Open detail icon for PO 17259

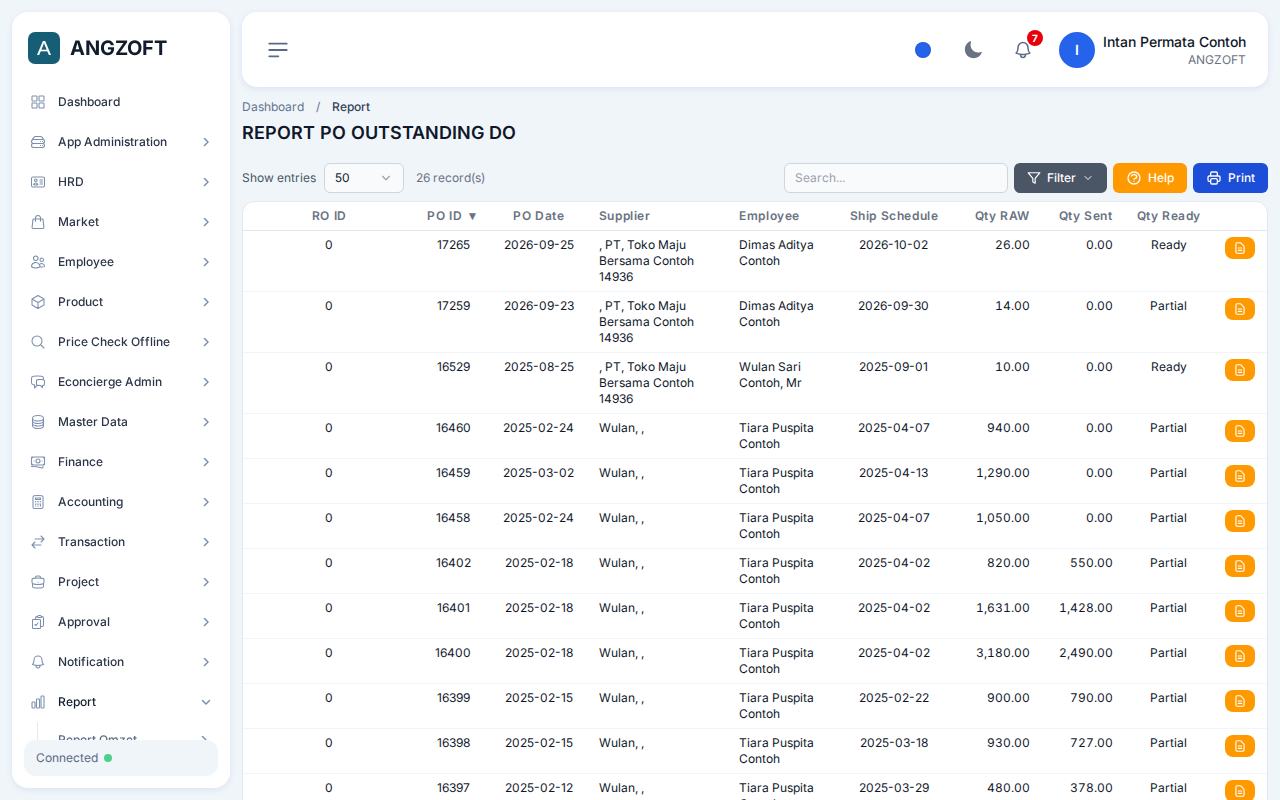click(1240, 309)
